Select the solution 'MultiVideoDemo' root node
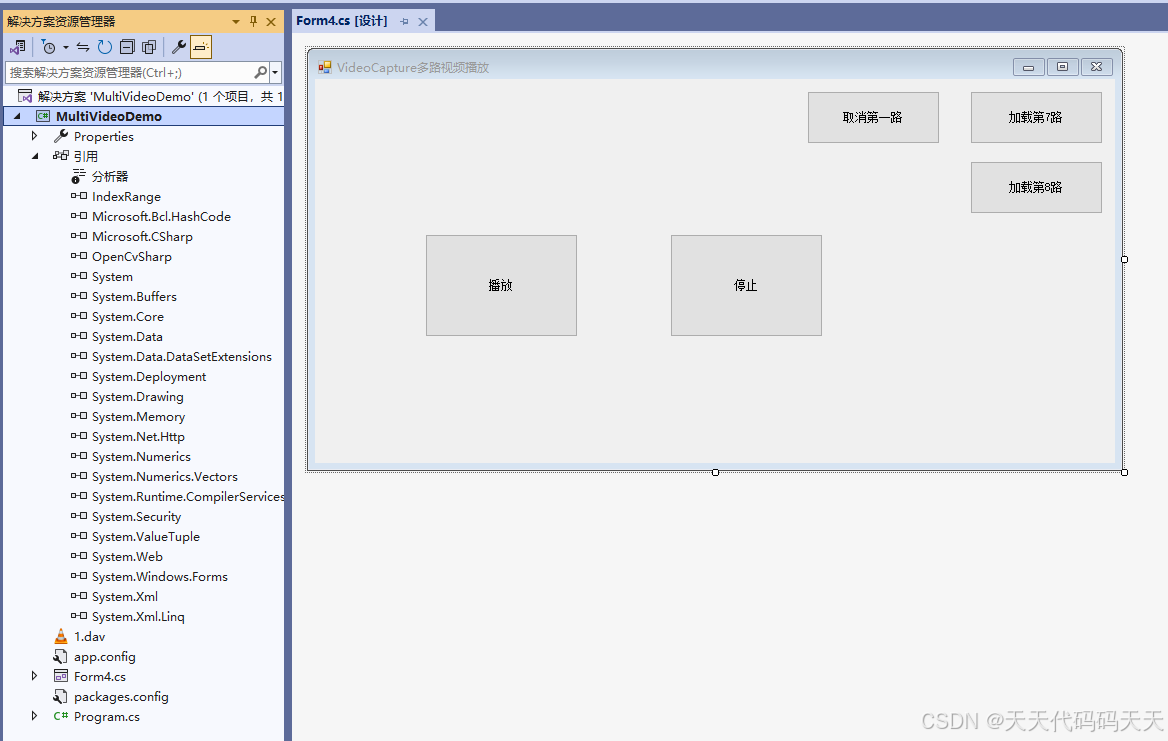 click(x=149, y=96)
